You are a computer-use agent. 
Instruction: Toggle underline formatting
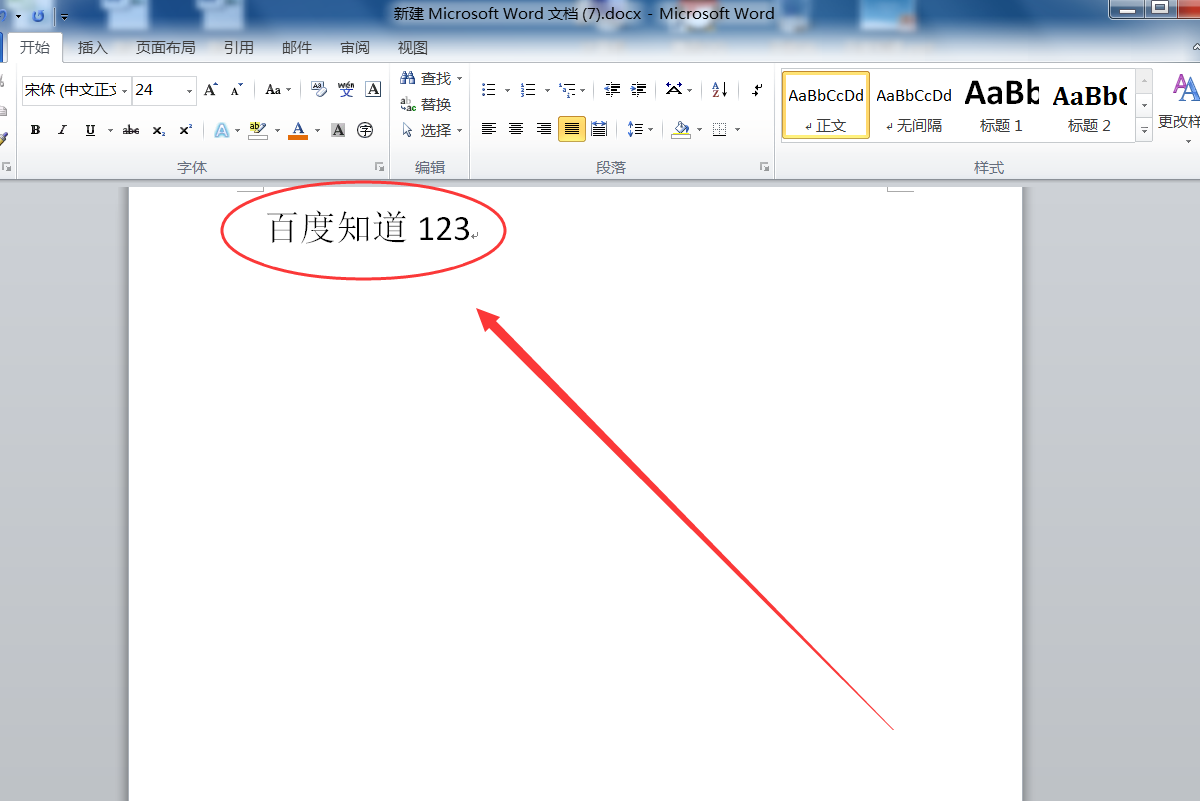91,130
